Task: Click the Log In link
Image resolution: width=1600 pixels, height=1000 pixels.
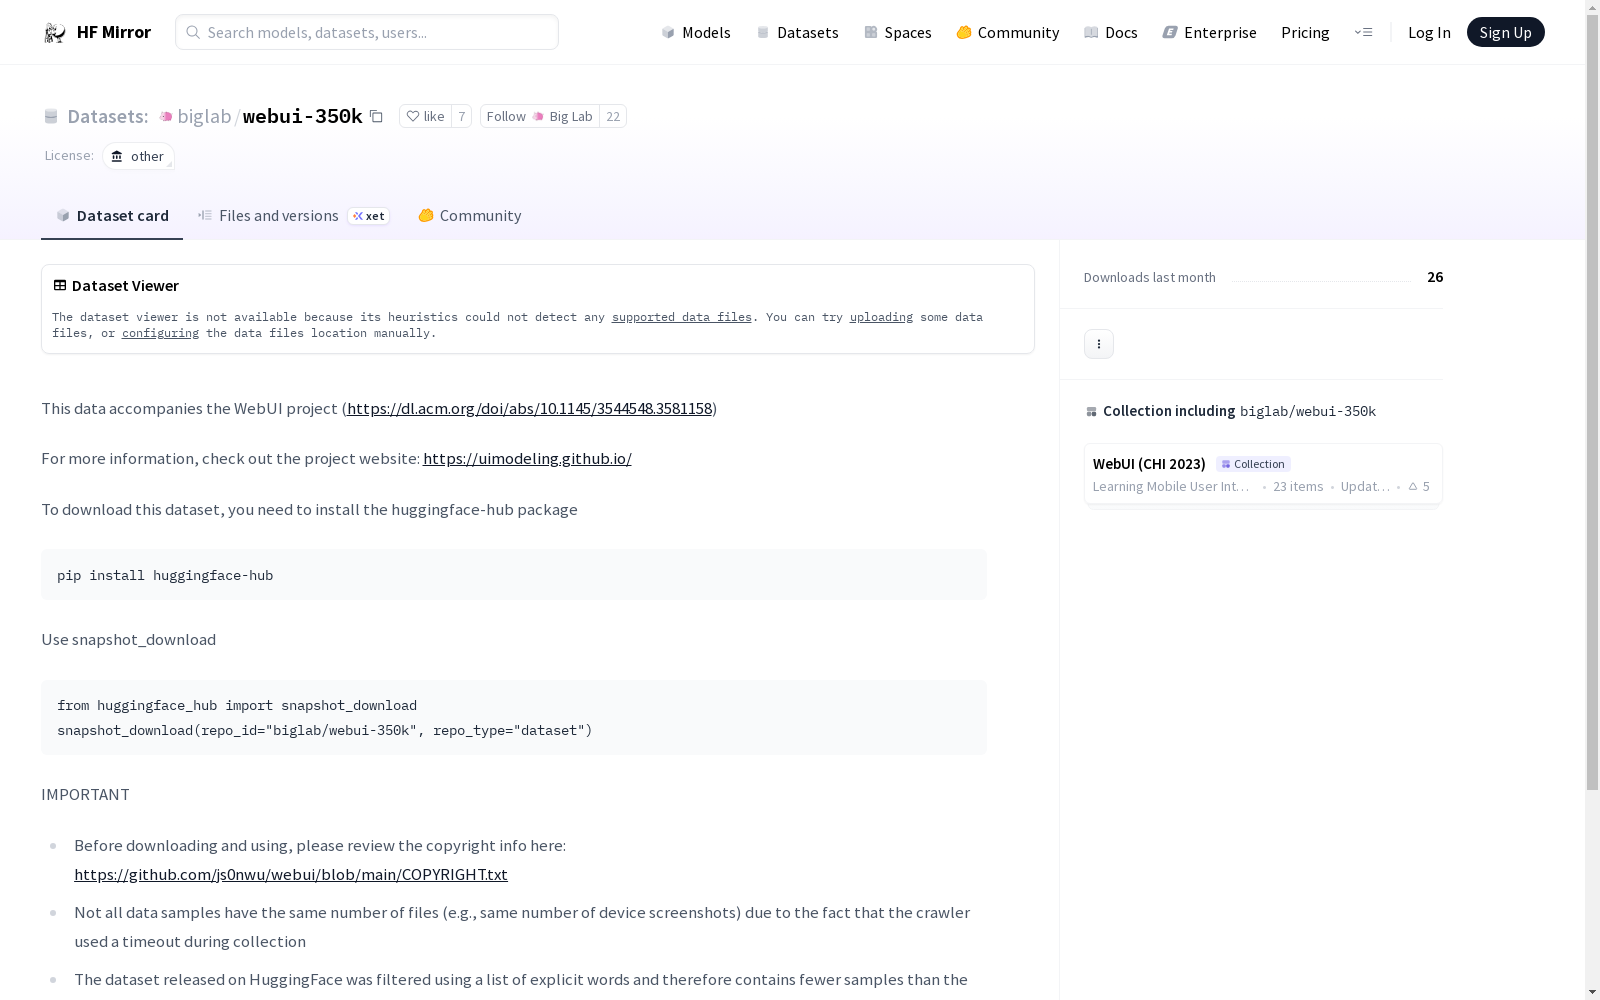Action: [1429, 32]
